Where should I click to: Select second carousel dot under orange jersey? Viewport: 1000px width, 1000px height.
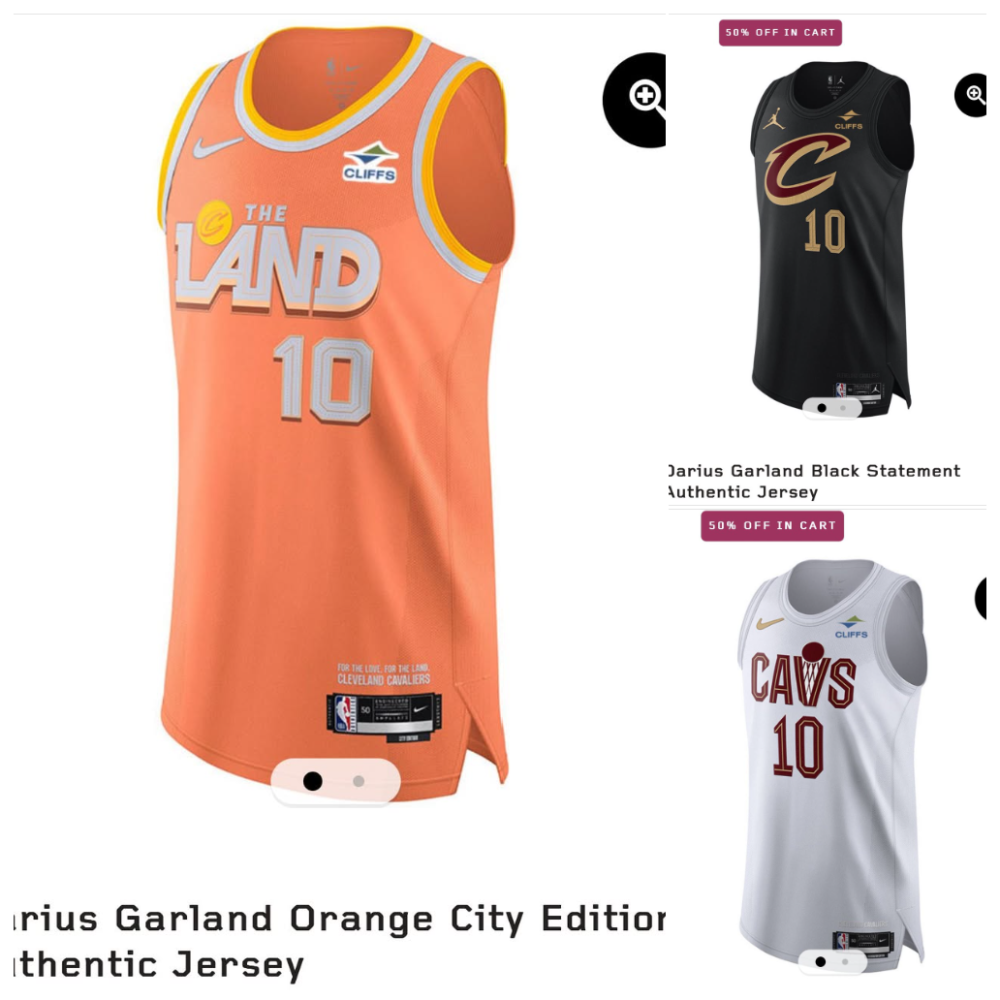358,781
